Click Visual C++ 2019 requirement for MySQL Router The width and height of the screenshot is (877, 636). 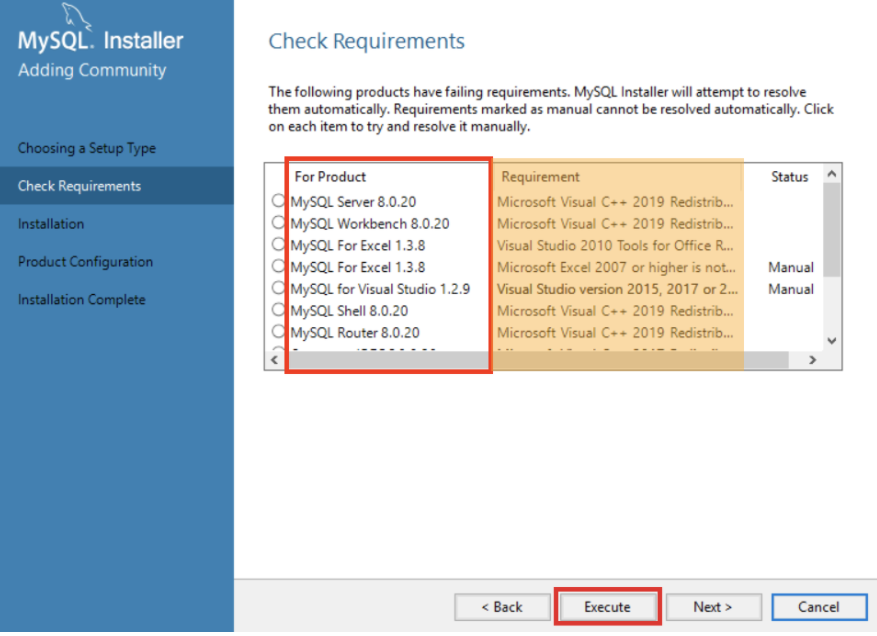(x=615, y=332)
